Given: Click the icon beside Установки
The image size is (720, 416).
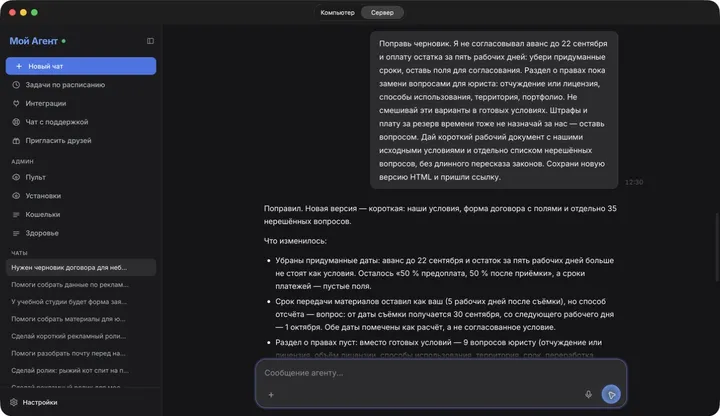Looking at the screenshot, I should point(16,196).
